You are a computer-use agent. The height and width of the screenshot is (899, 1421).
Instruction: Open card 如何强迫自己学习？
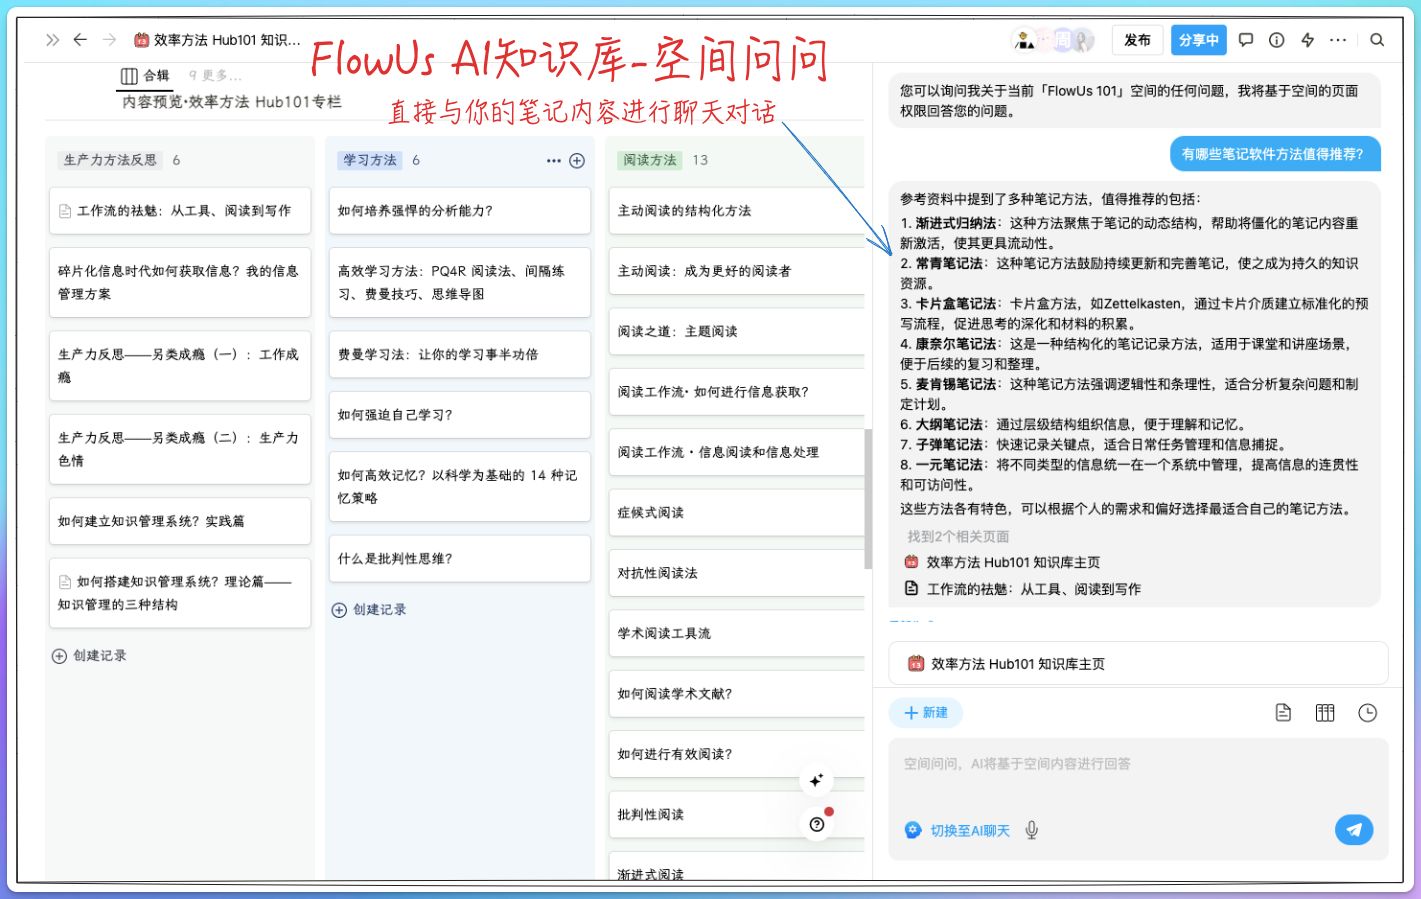click(x=460, y=415)
